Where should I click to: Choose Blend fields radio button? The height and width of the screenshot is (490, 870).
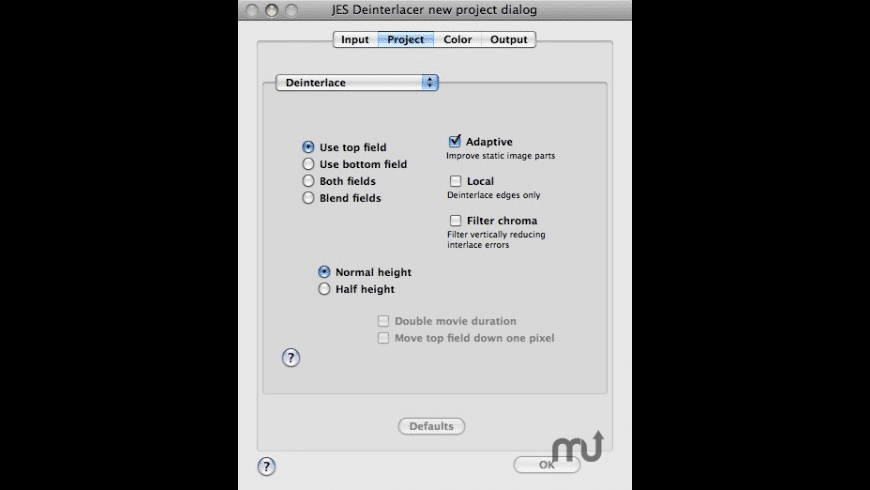[308, 198]
